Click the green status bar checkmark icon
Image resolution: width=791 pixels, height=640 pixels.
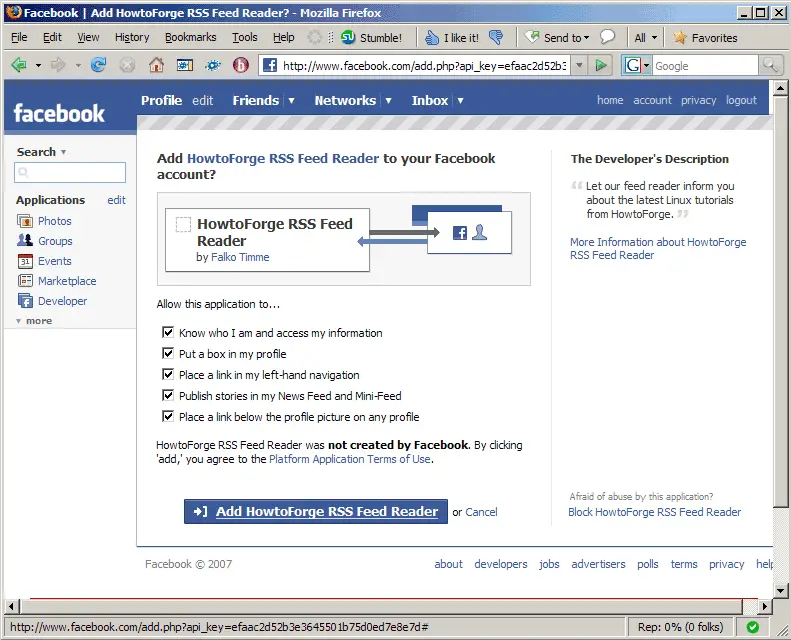click(x=752, y=627)
